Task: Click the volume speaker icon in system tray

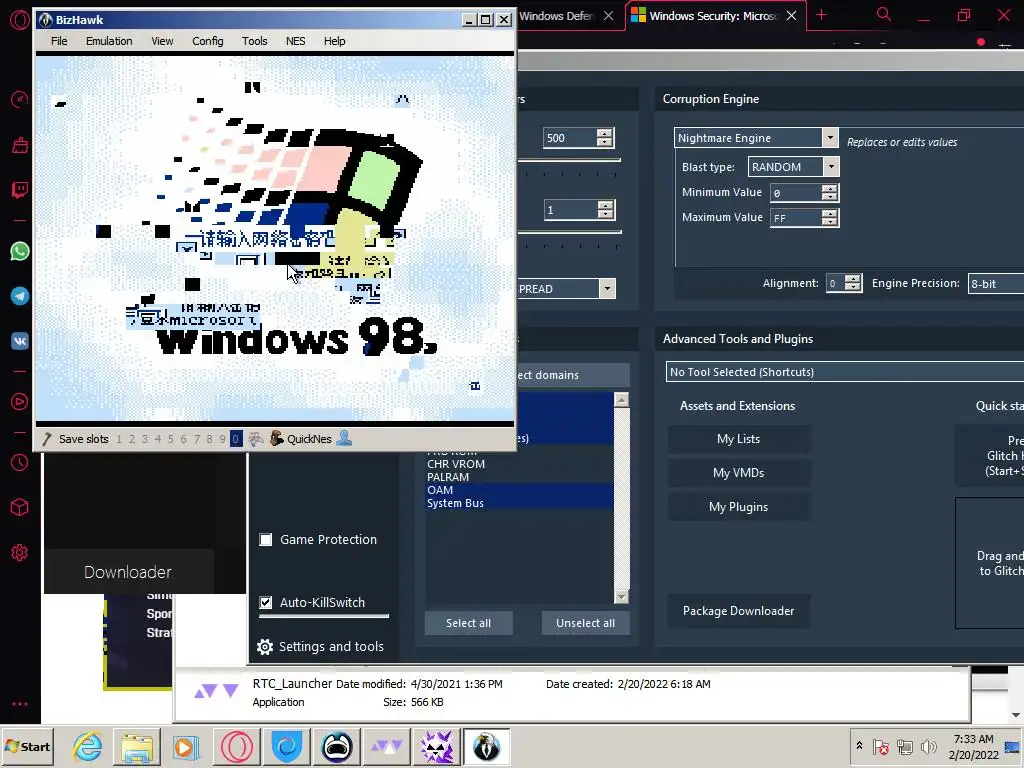Action: [928, 746]
